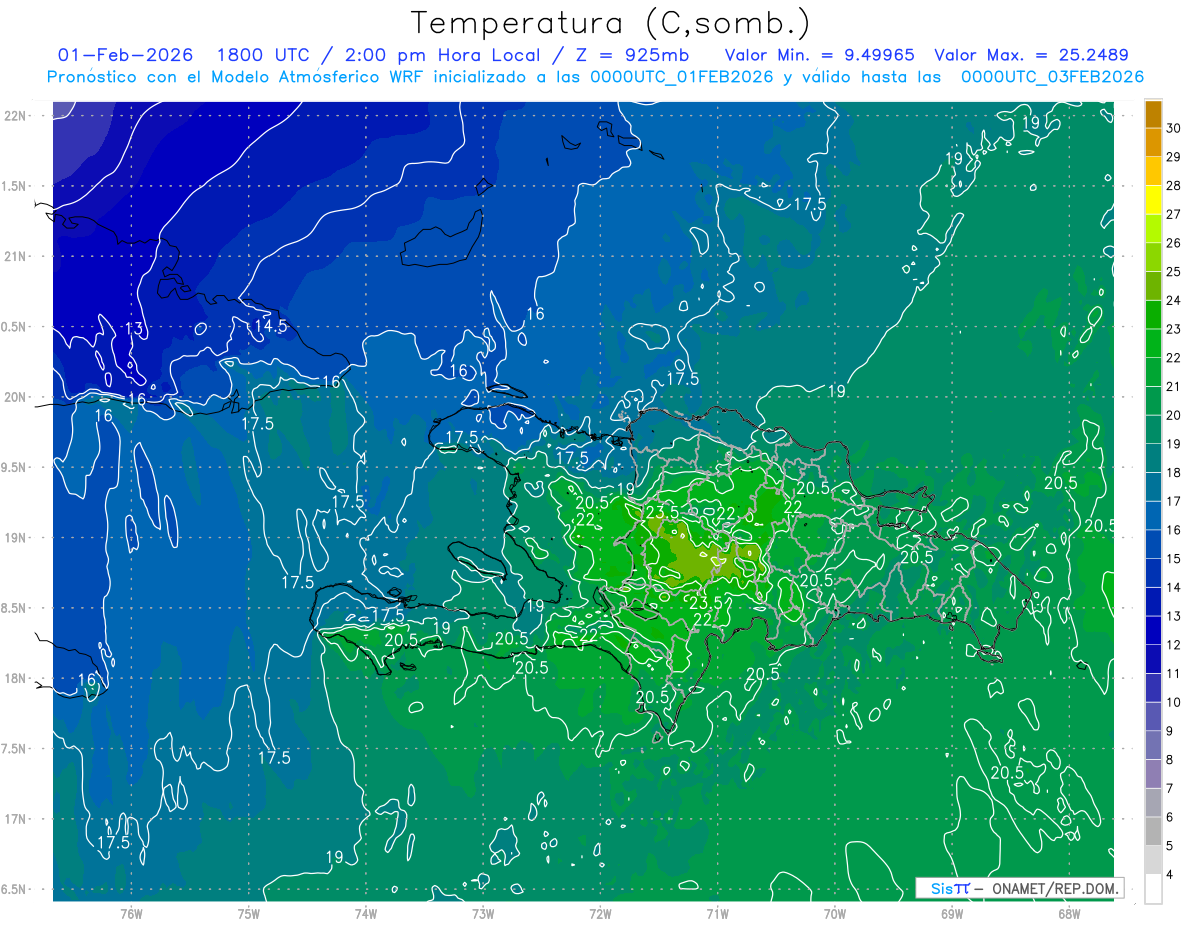1200x927 pixels.
Task: Click the '17N' latitude axis label
Action: (15, 820)
